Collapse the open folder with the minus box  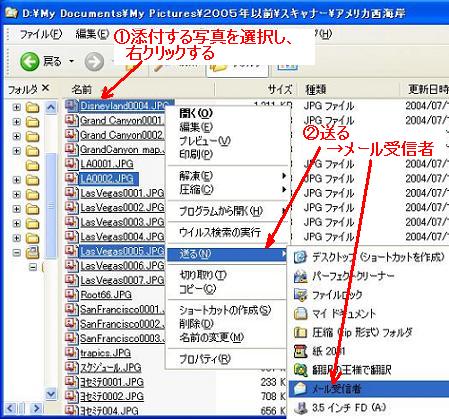[x=16, y=253]
